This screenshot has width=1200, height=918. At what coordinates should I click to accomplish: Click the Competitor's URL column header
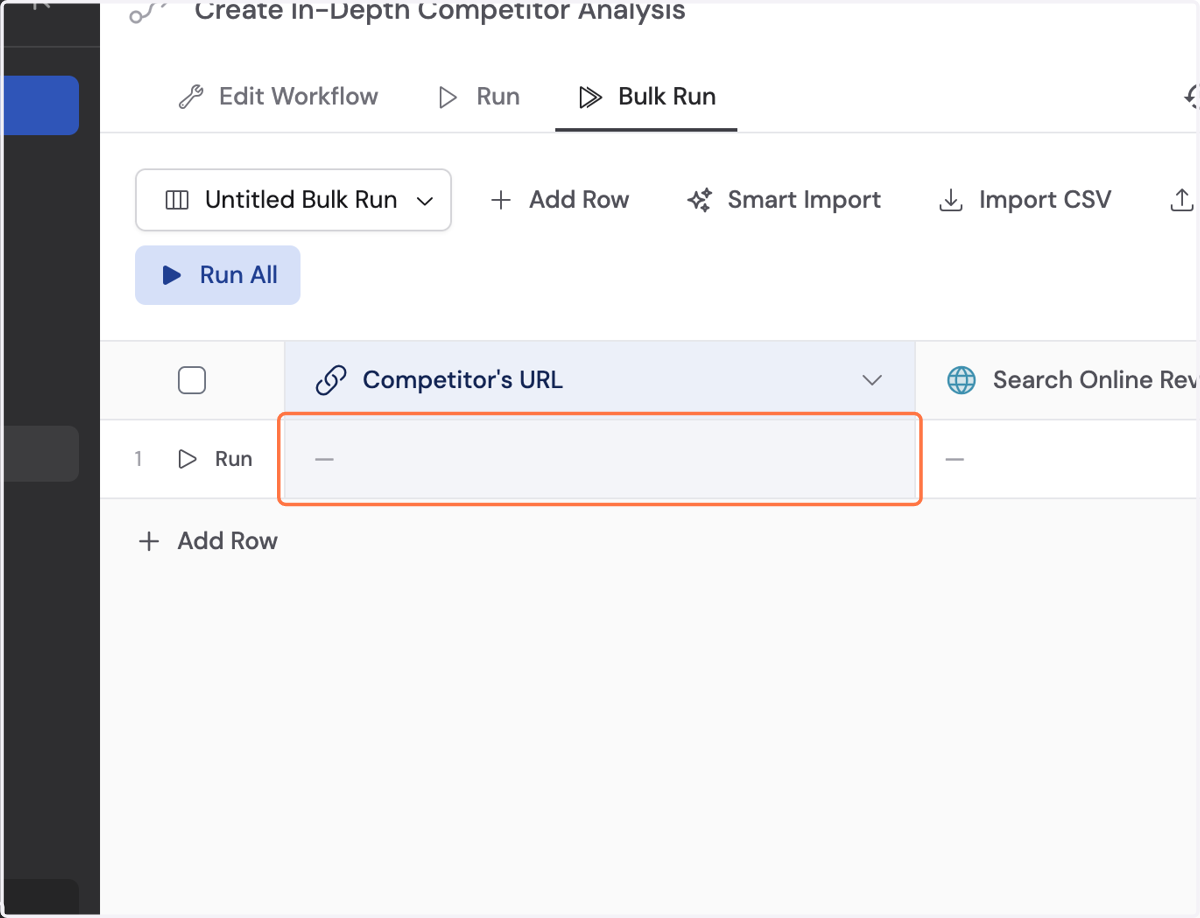600,380
